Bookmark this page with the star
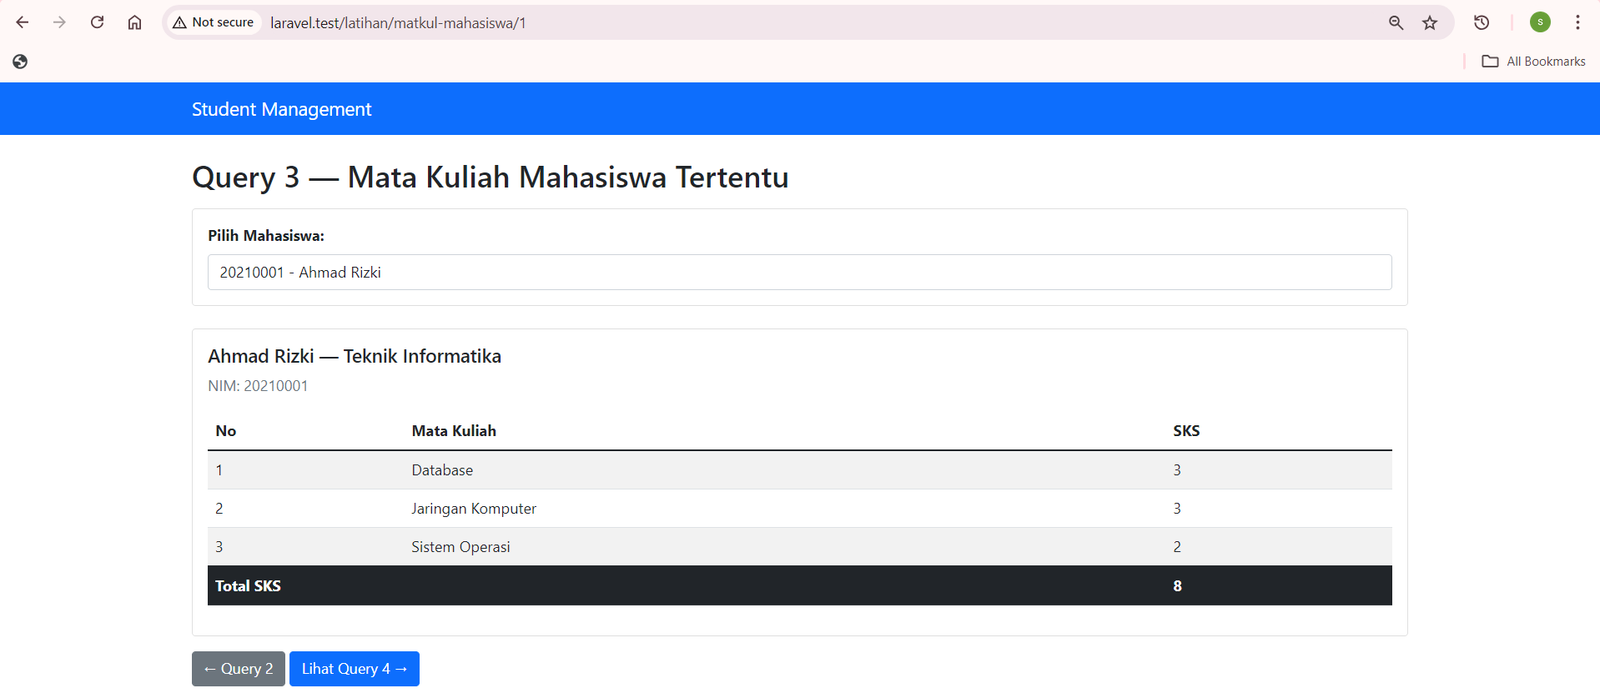The height and width of the screenshot is (697, 1600). point(1430,22)
